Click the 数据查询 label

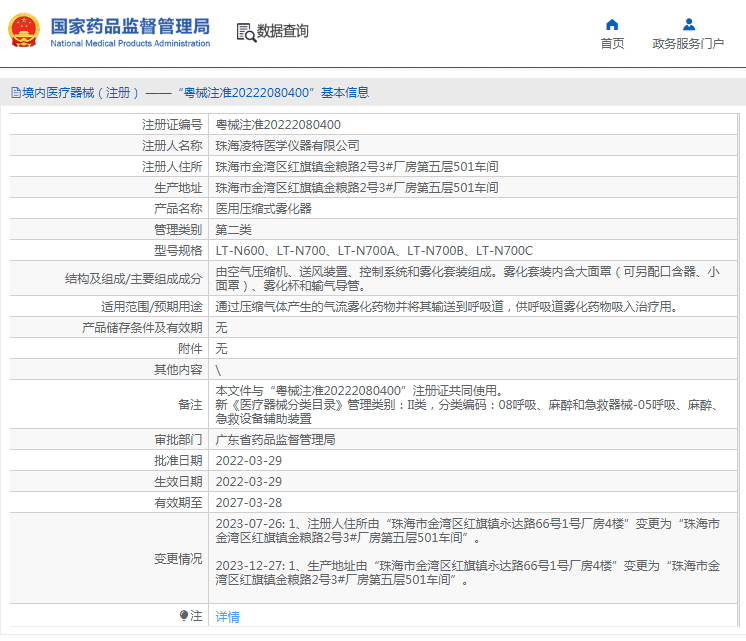pos(283,31)
